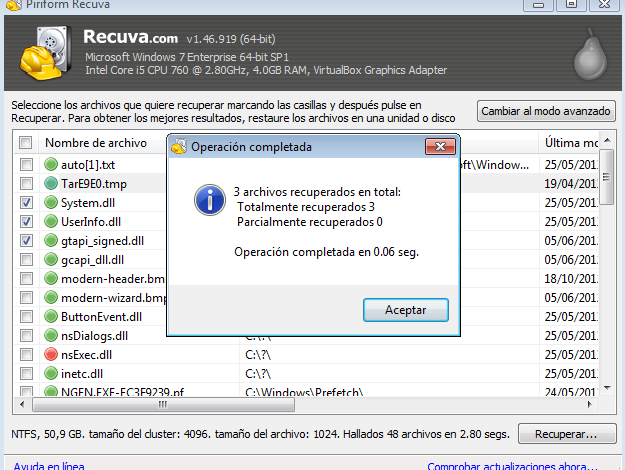Check the nsExec.dll checkbox
625x470 pixels.
pos(26,354)
